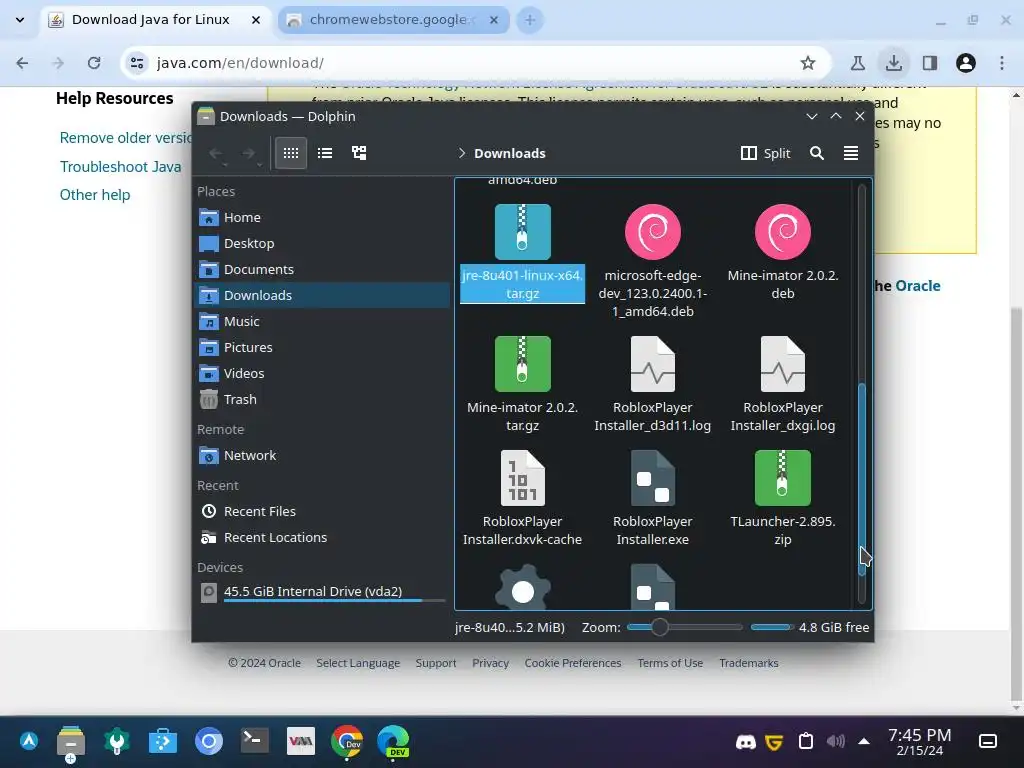The height and width of the screenshot is (768, 1024).
Task: Open Chrome downloads tray icon
Action: [893, 63]
